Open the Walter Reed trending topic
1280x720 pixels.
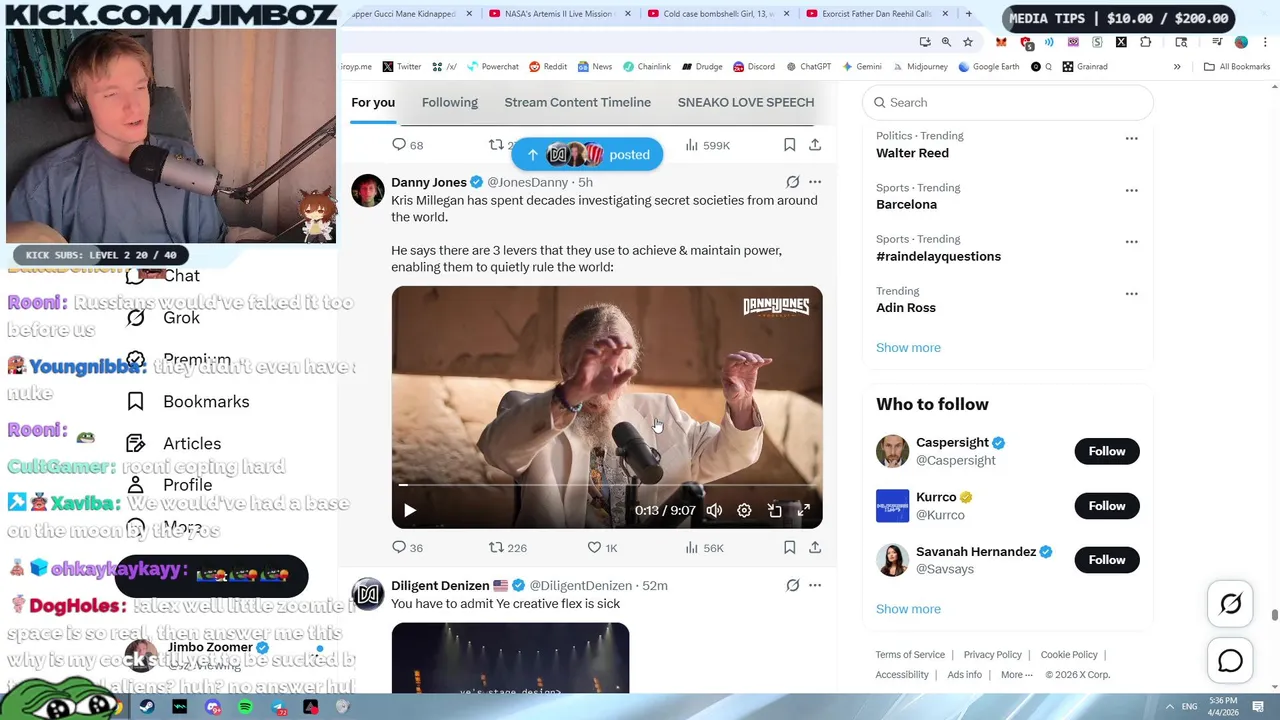pos(912,153)
